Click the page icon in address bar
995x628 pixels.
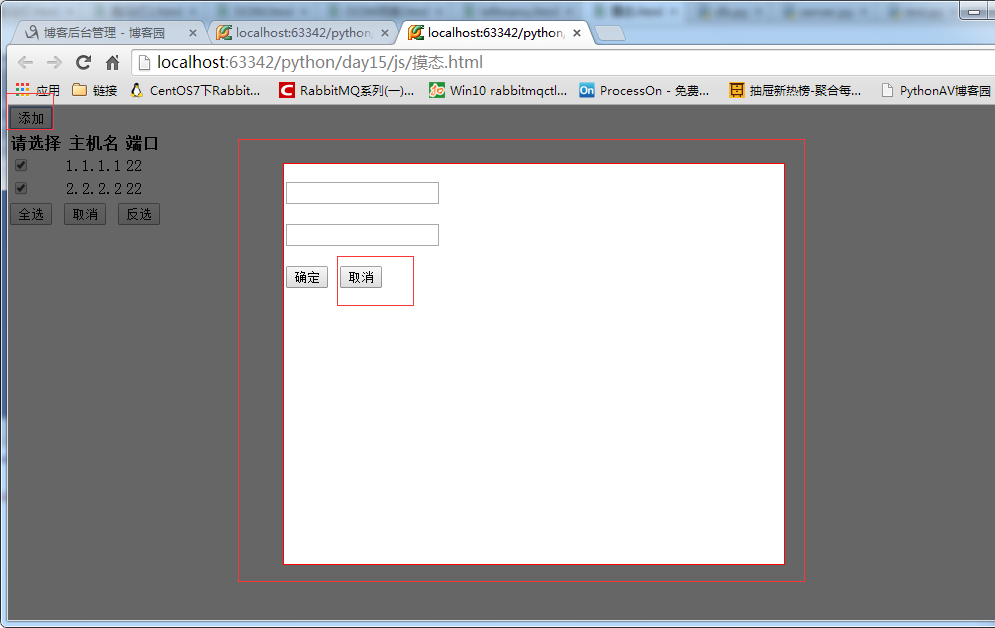click(x=144, y=62)
